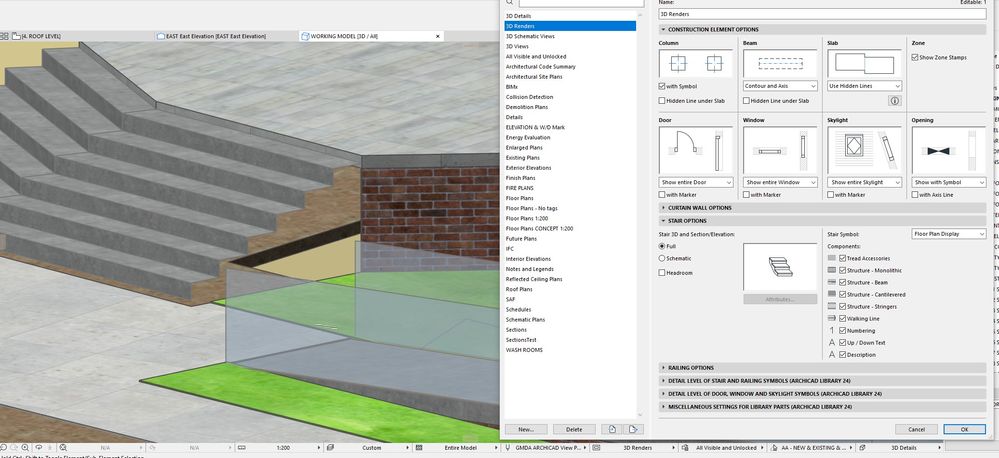Click the tab overview grid icon
999x458 pixels.
[x=5, y=36]
